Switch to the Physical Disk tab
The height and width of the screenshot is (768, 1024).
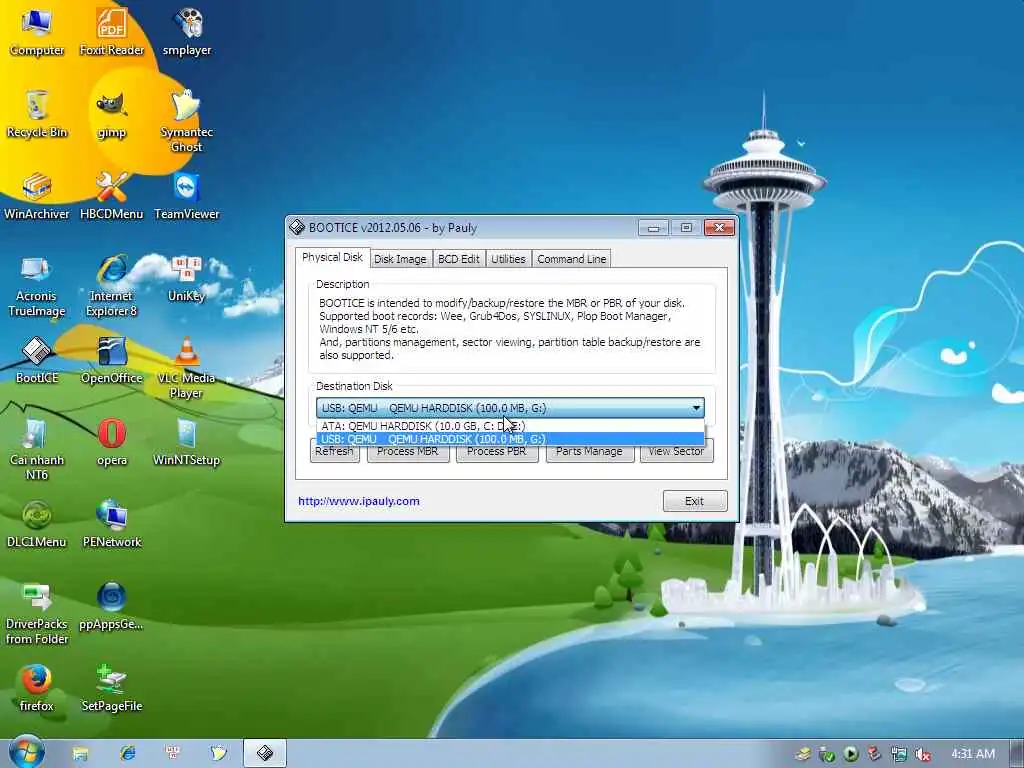click(332, 257)
